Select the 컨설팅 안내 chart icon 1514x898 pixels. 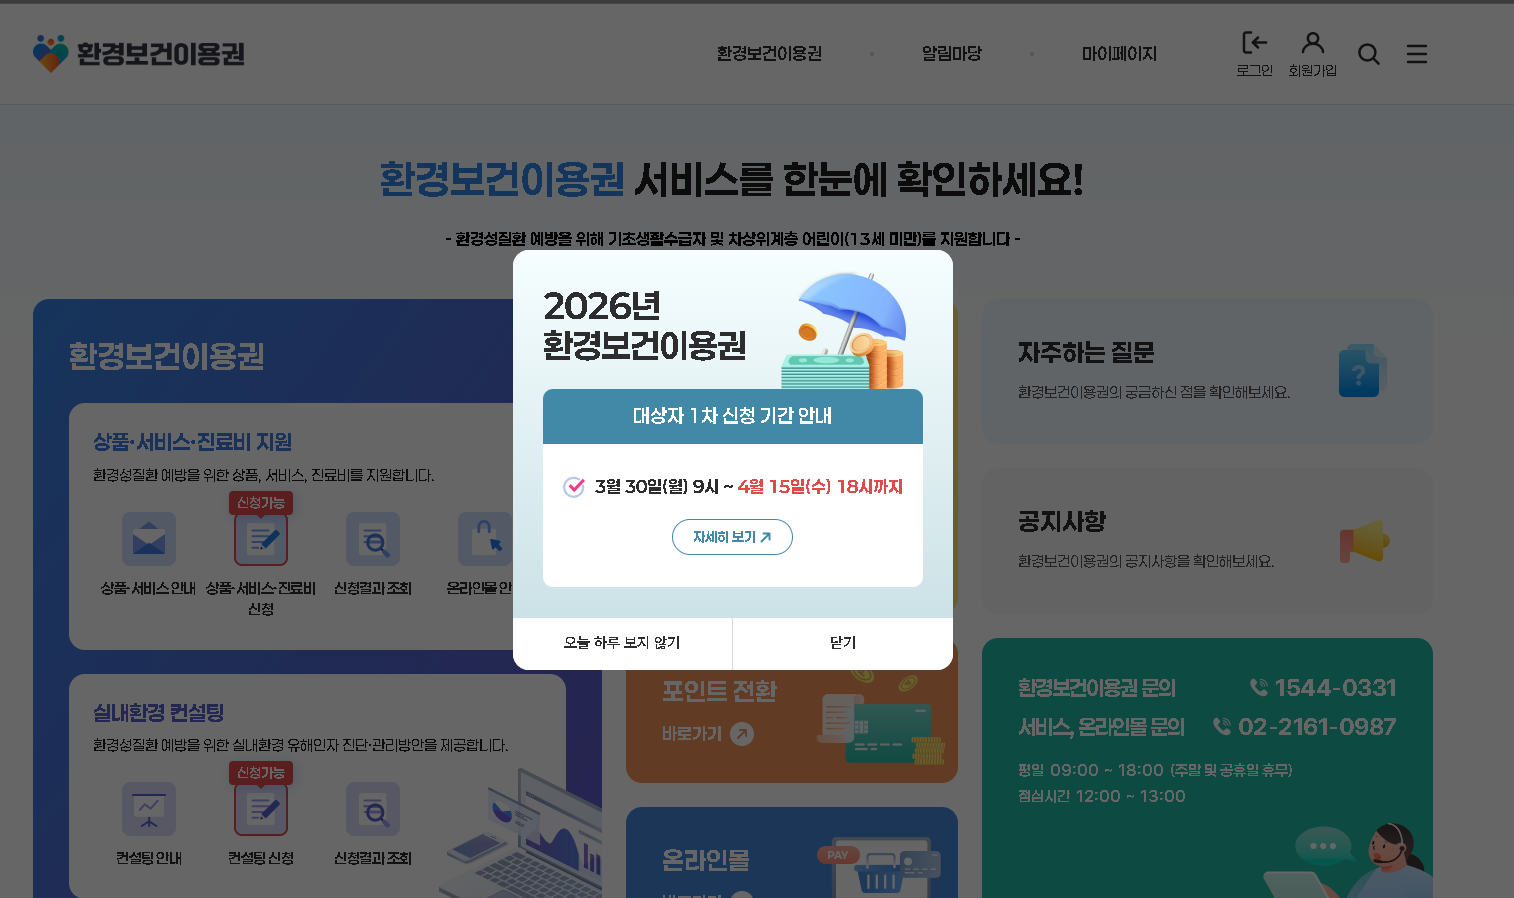(148, 808)
